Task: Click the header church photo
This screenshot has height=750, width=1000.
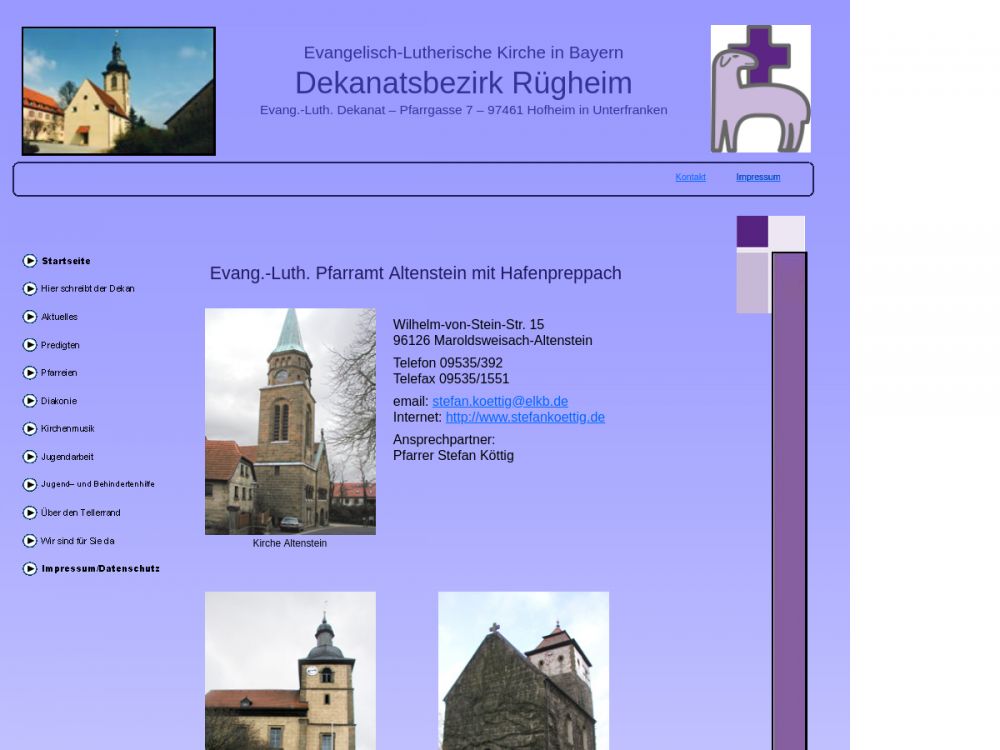Action: click(119, 91)
